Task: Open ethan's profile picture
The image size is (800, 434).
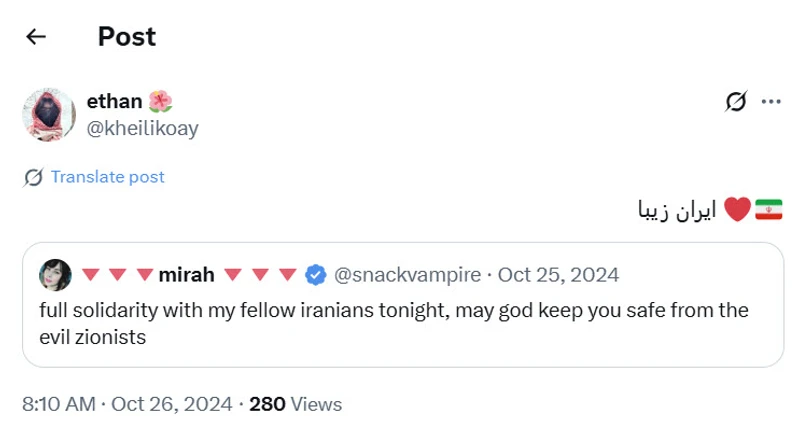Action: [49, 114]
